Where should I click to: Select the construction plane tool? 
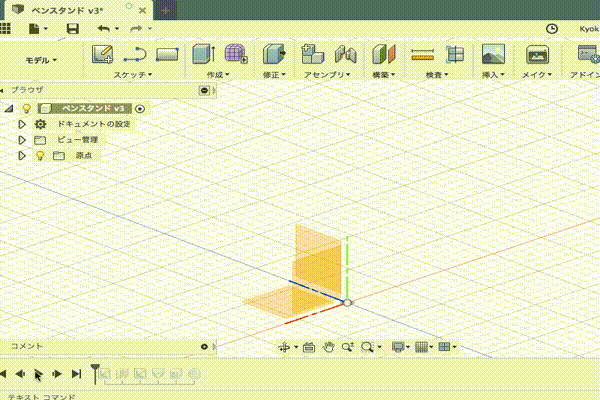[384, 54]
